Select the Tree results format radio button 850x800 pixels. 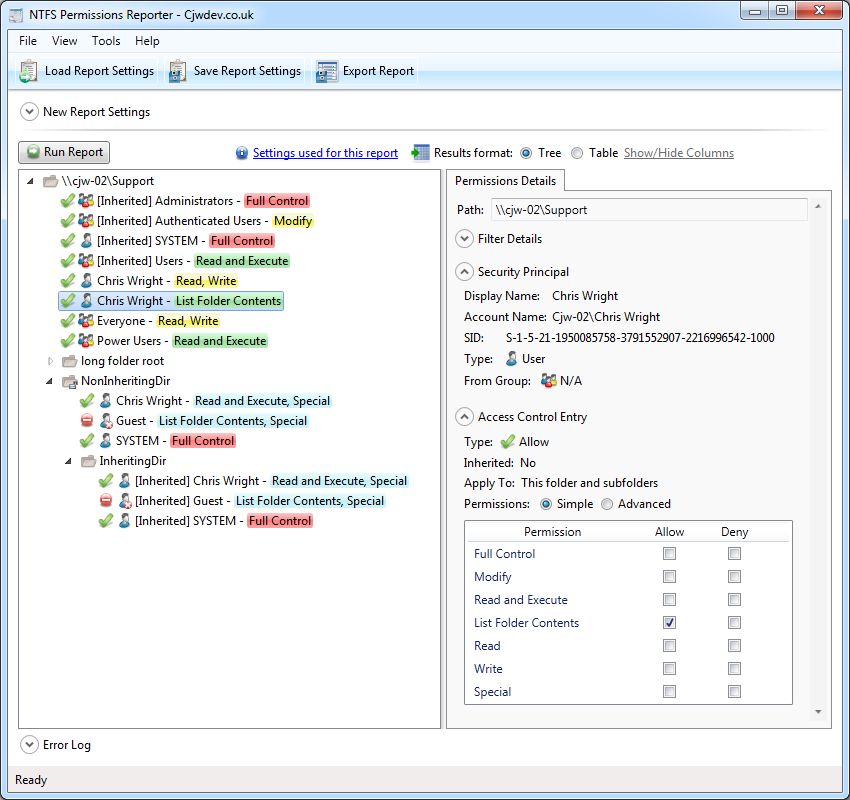(x=526, y=153)
